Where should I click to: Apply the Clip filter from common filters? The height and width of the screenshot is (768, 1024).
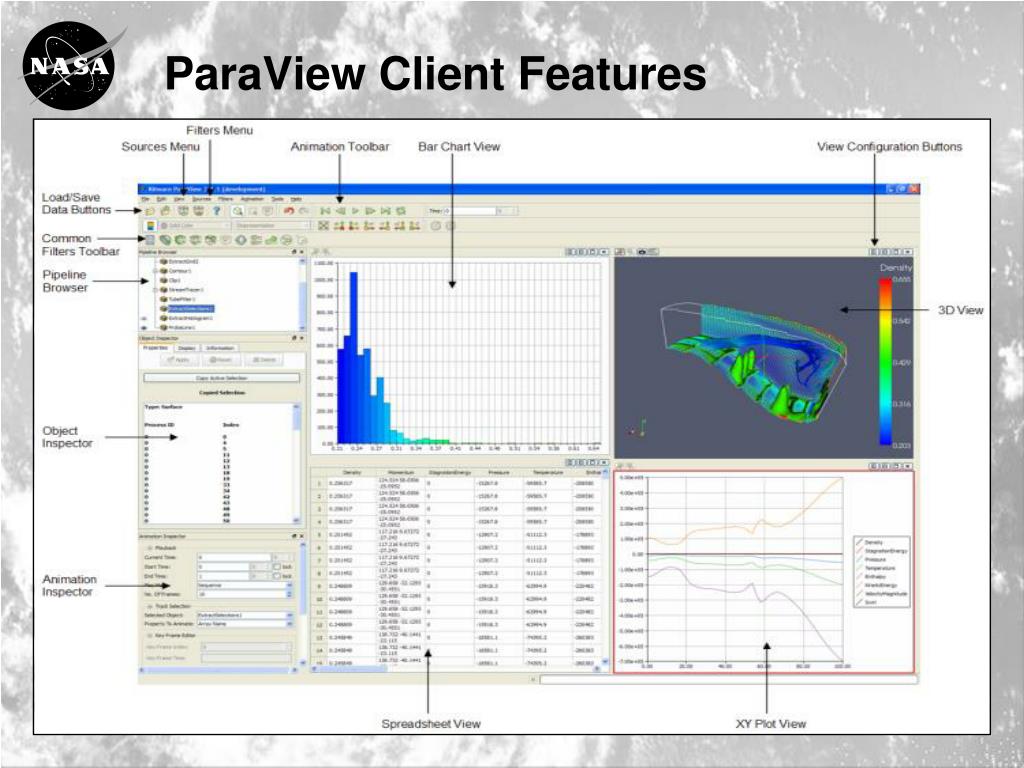pyautogui.click(x=181, y=240)
